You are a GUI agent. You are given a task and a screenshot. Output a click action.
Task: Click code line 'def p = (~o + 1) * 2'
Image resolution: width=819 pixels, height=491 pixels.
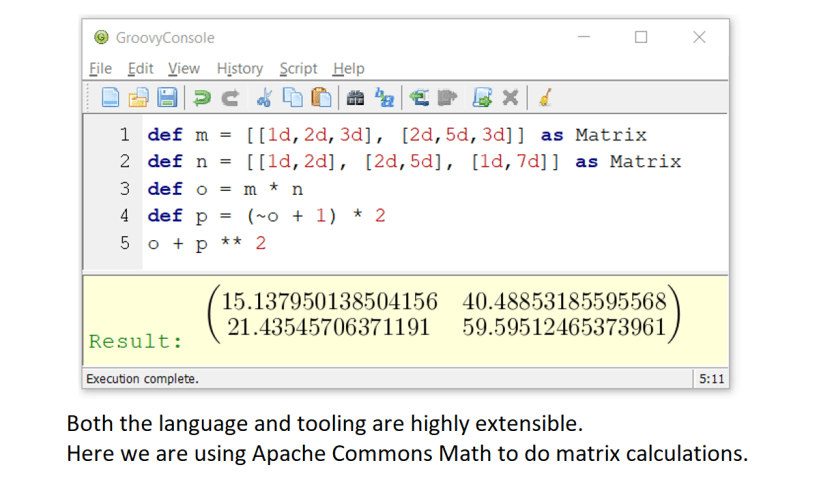(266, 216)
